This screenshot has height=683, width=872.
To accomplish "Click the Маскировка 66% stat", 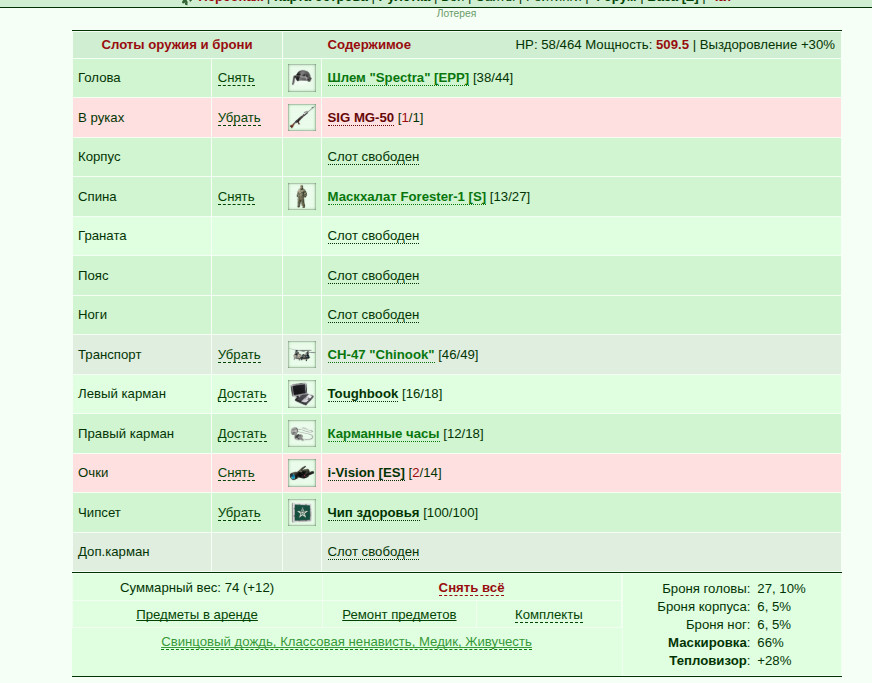I will (726, 642).
